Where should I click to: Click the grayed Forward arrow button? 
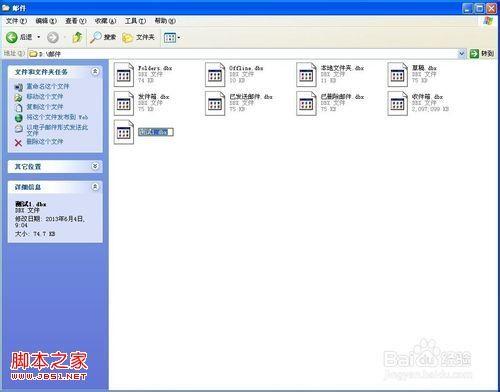pos(53,37)
